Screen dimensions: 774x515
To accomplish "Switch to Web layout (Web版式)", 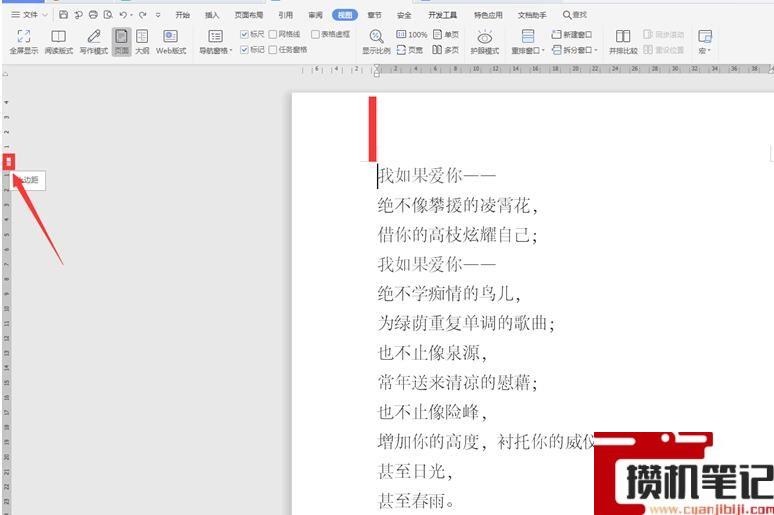I will [171, 41].
